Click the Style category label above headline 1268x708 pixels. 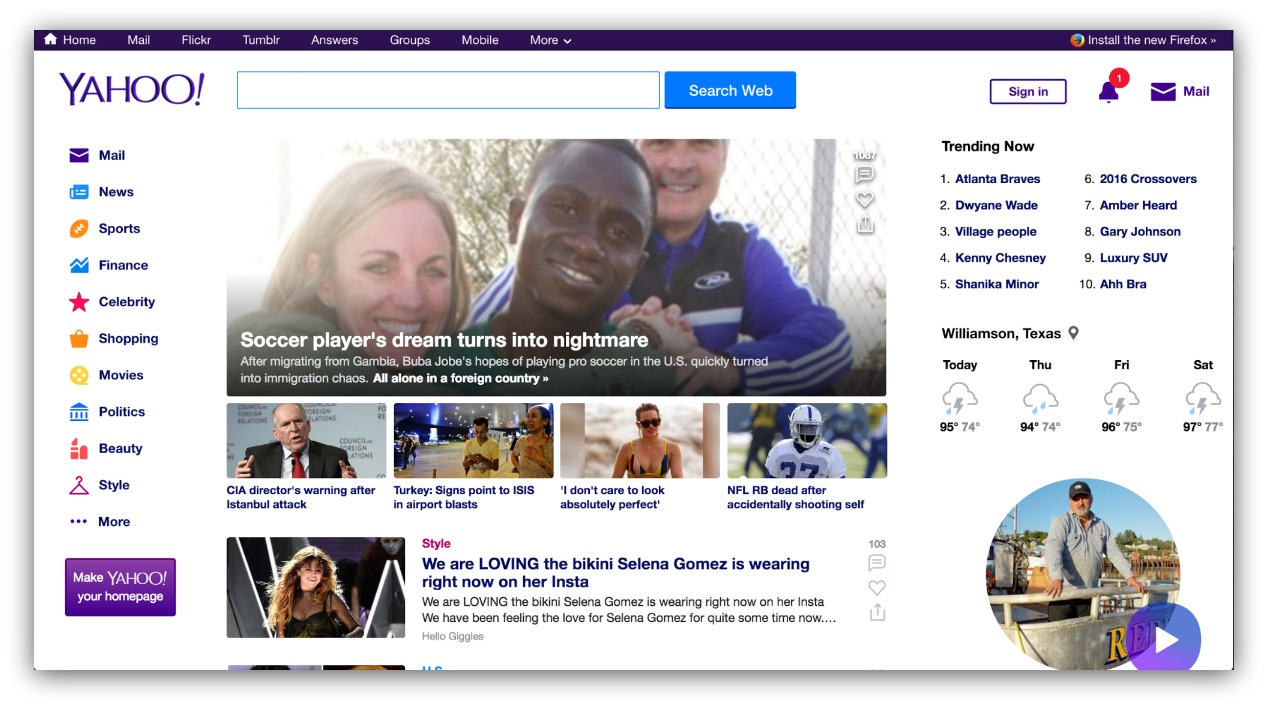[x=436, y=544]
